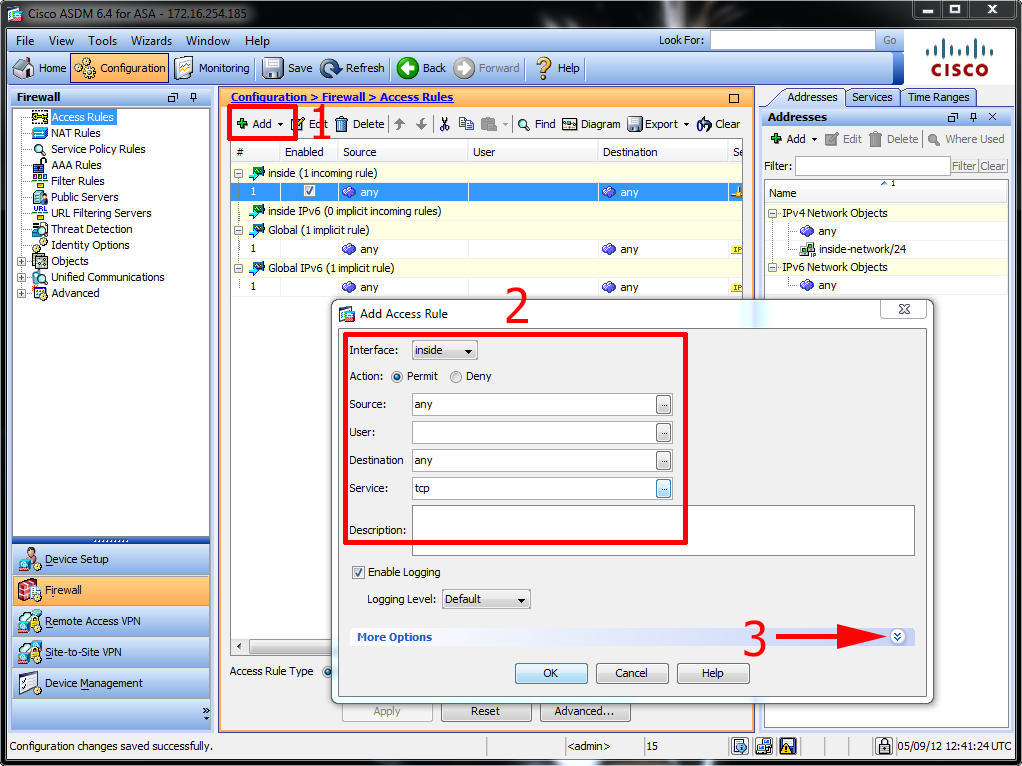
Task: Float the Addresses panel window
Action: point(952,117)
